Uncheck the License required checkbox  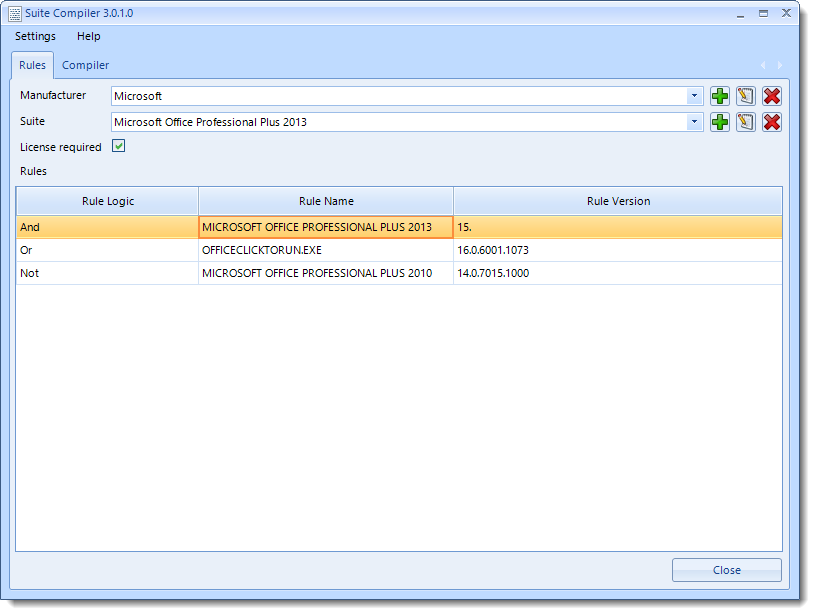(119, 146)
